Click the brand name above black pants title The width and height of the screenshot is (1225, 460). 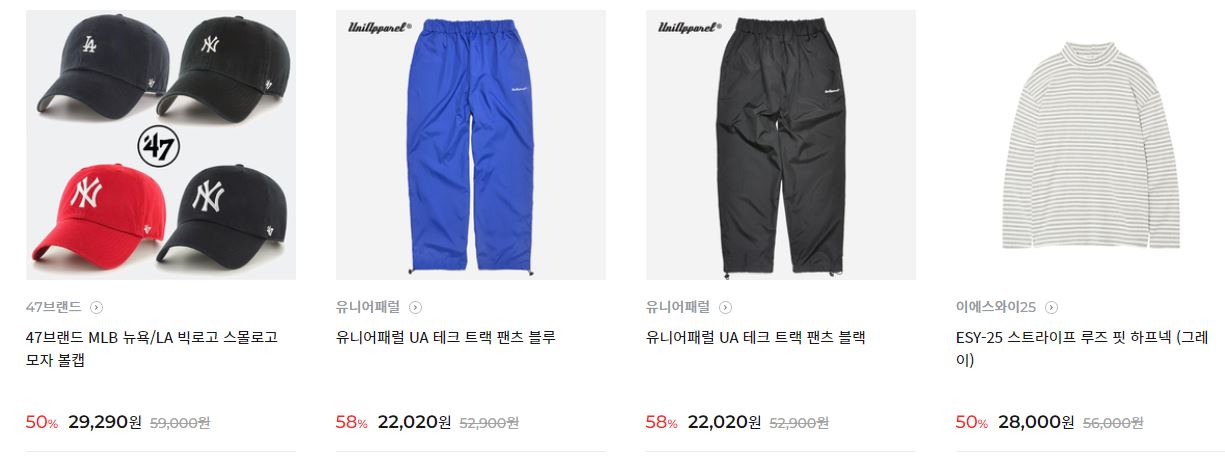point(679,307)
